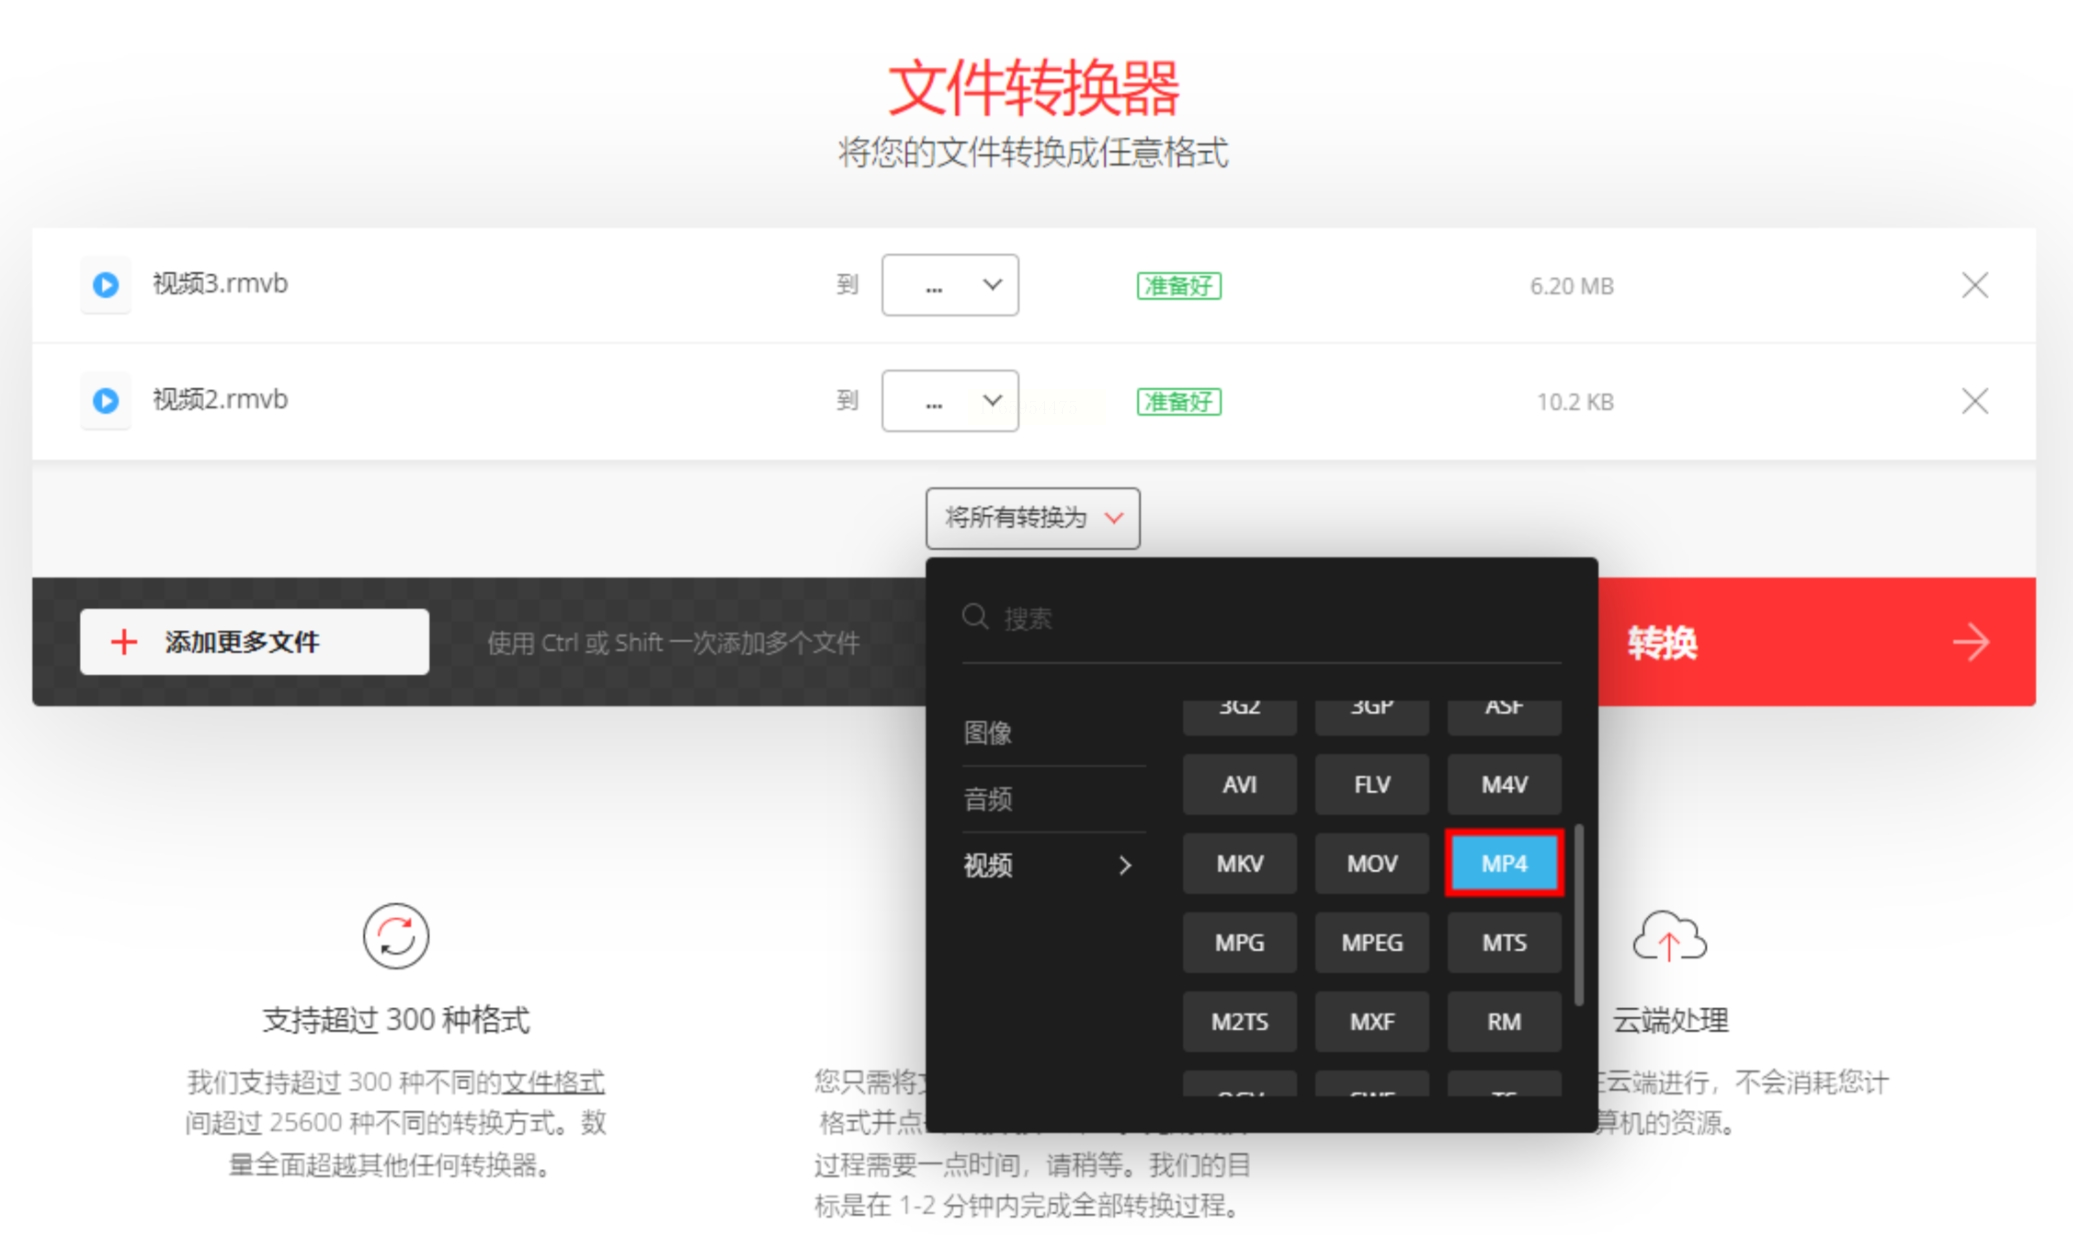Click the circular refresh formats icon
This screenshot has width=2073, height=1235.
[x=396, y=936]
